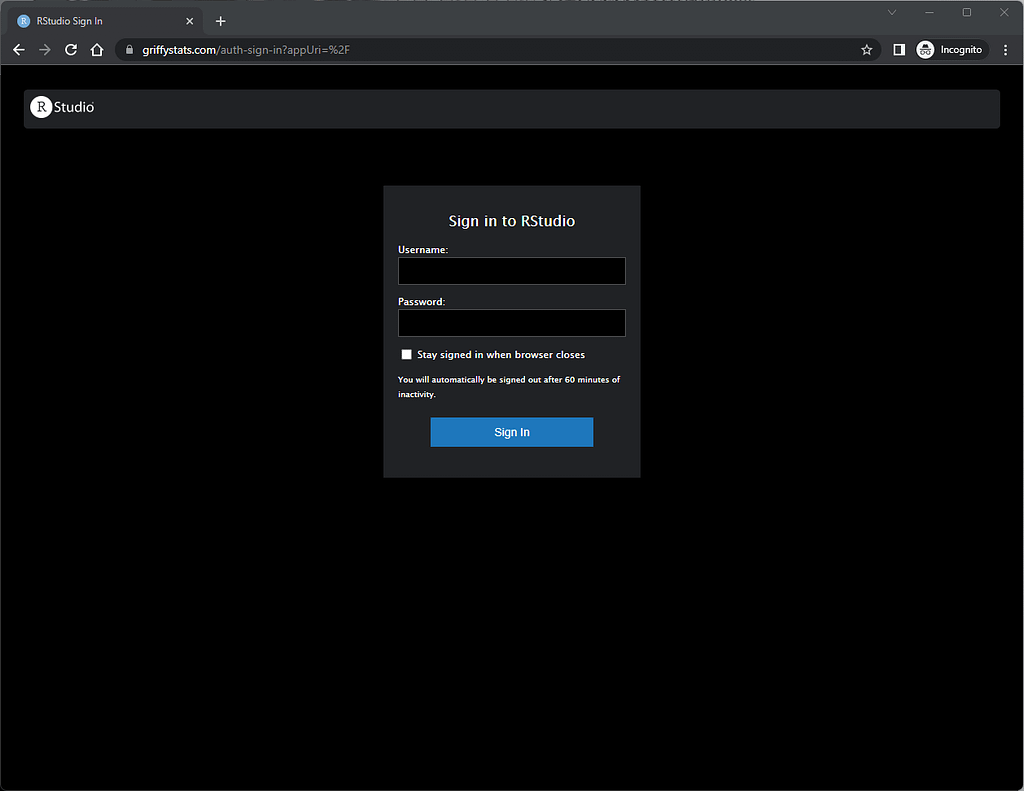This screenshot has height=791, width=1024.
Task: Focus the Username input field
Action: tap(511, 271)
